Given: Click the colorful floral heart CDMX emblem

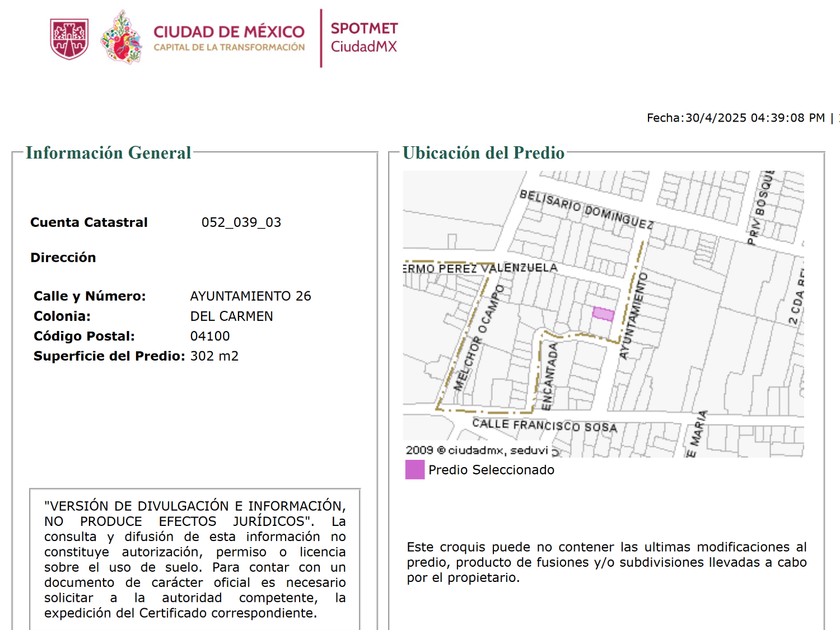Looking at the screenshot, I should coord(122,38).
